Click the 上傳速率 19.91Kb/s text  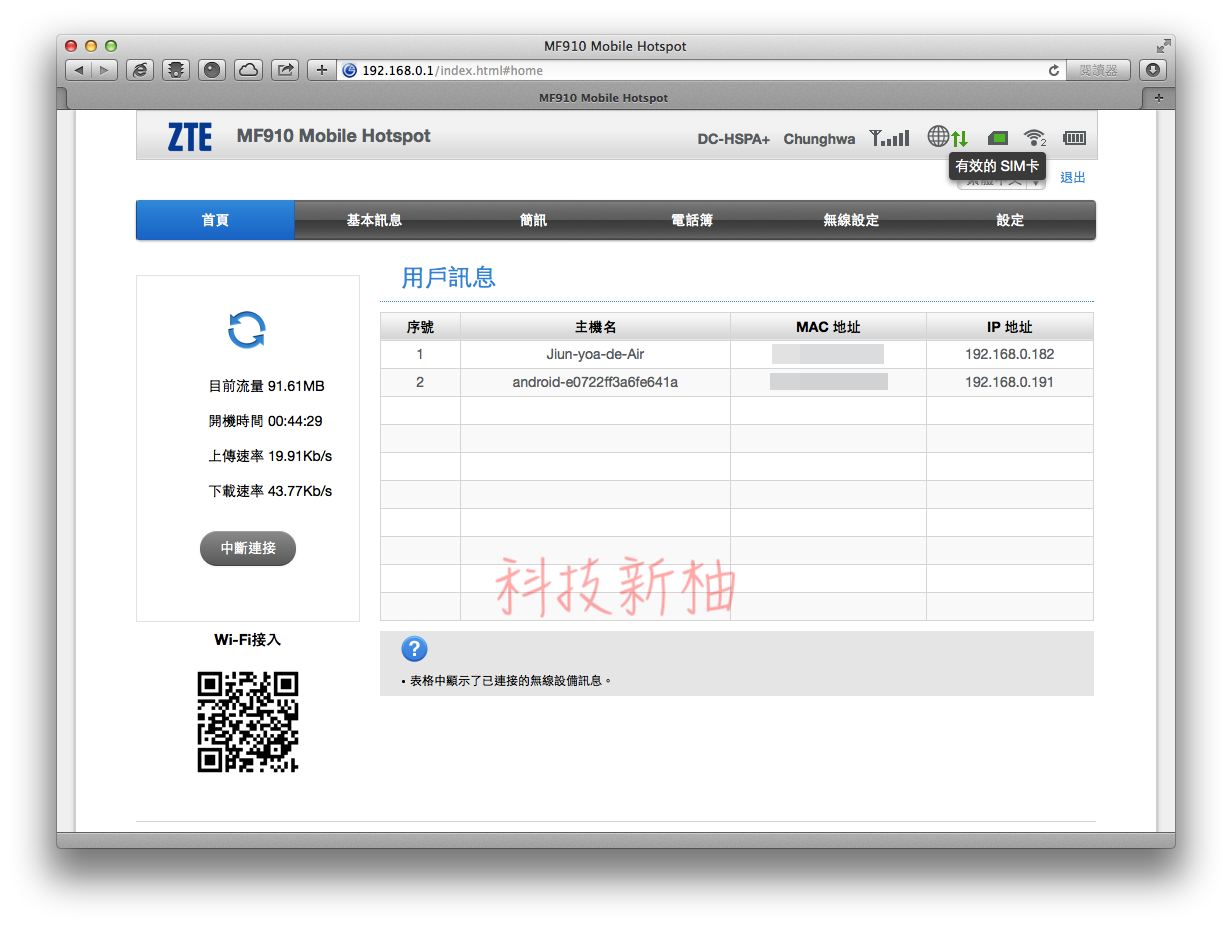tap(270, 456)
